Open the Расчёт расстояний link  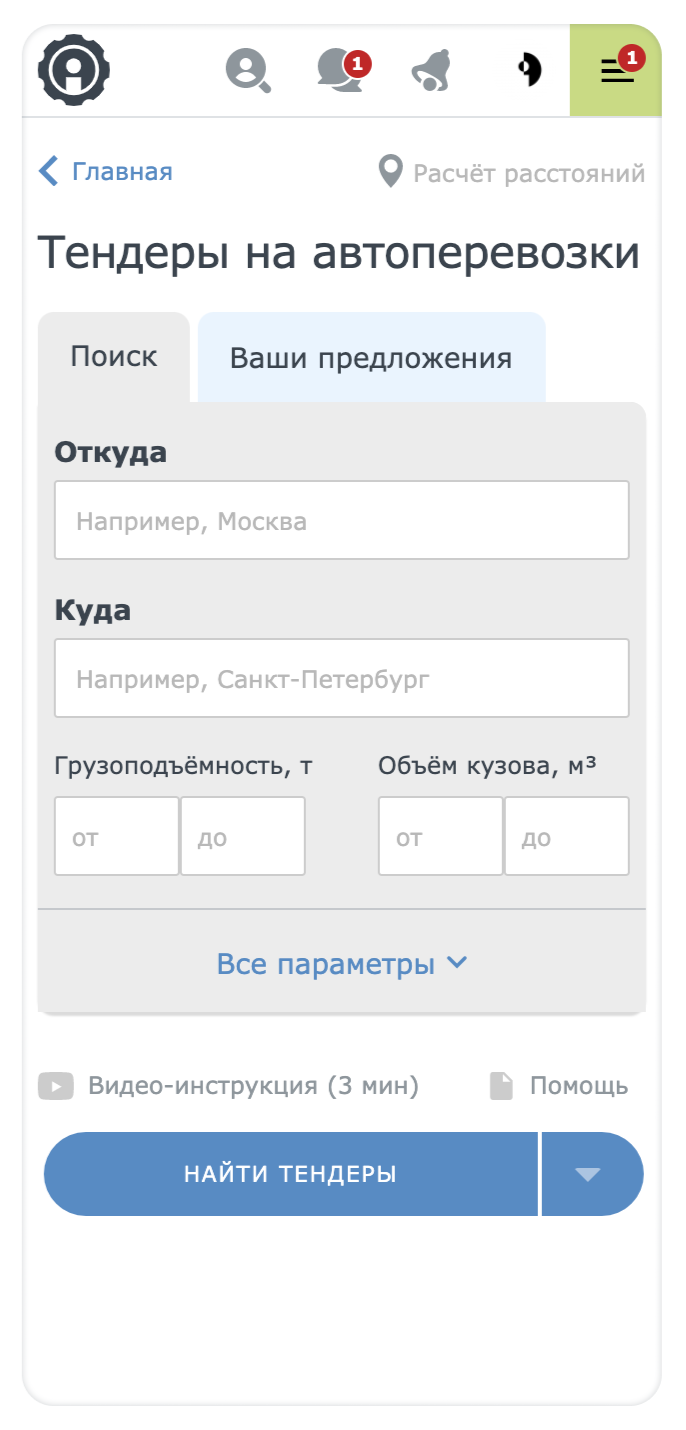(528, 174)
